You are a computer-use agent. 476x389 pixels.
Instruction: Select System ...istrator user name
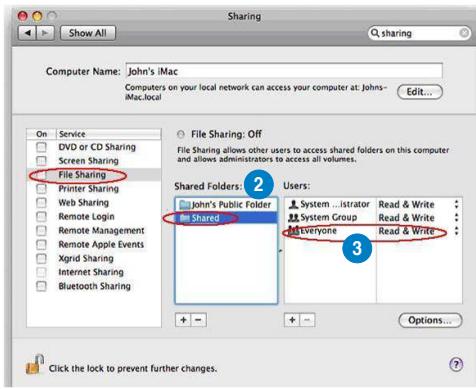coord(335,204)
